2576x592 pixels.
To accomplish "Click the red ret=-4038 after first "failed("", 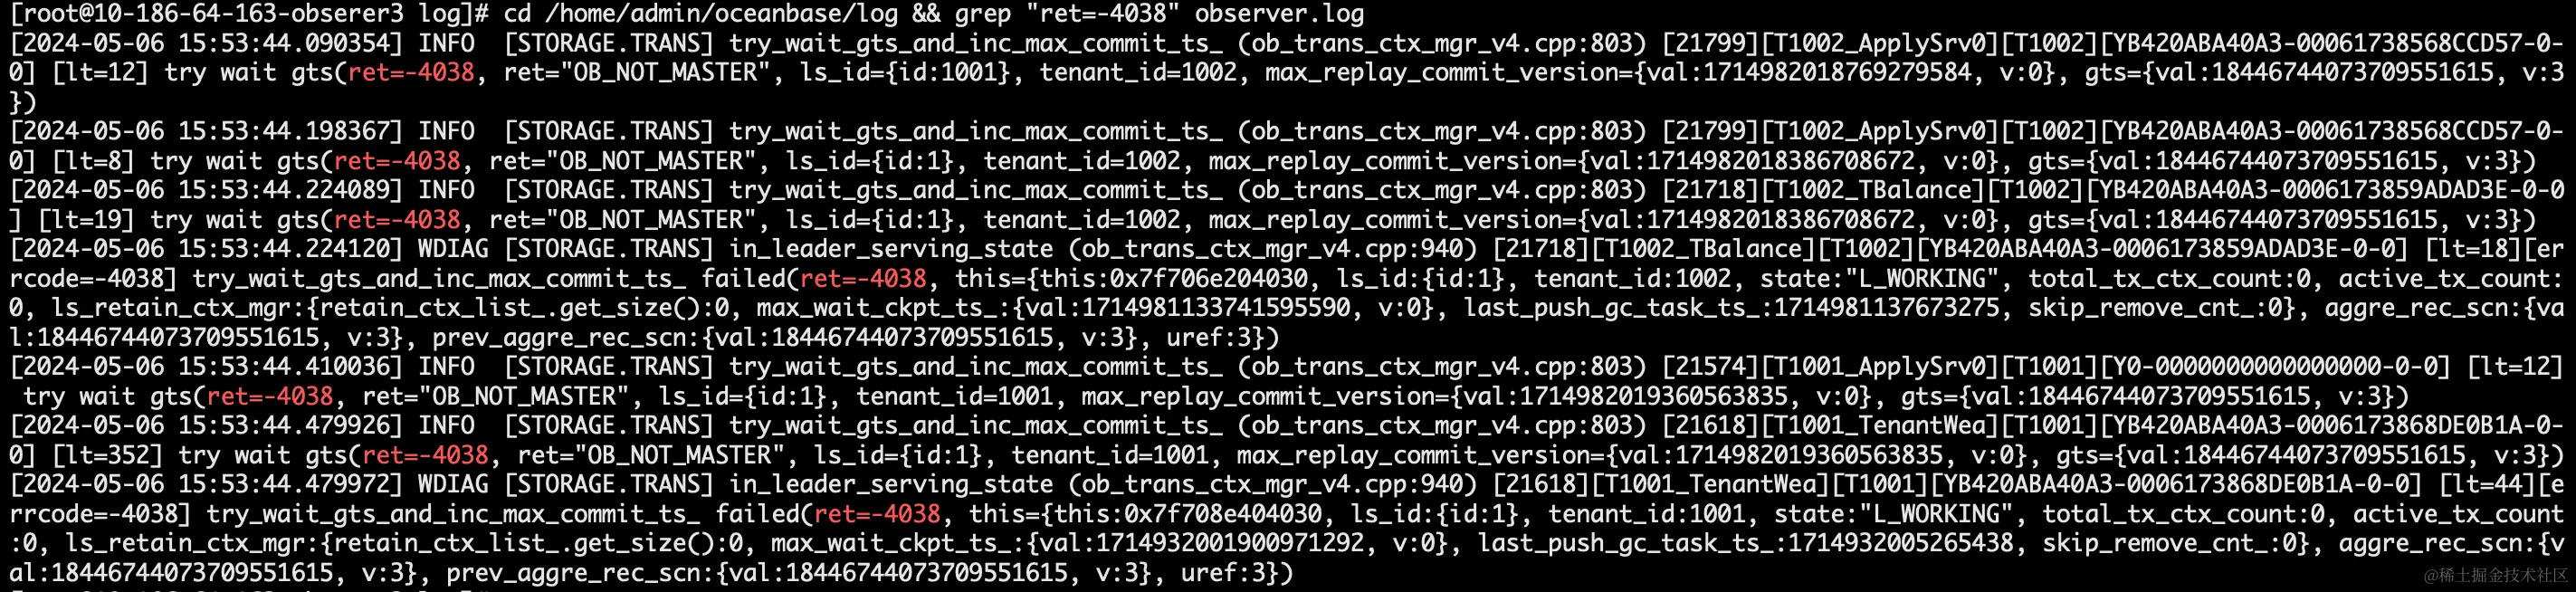I will coord(864,279).
